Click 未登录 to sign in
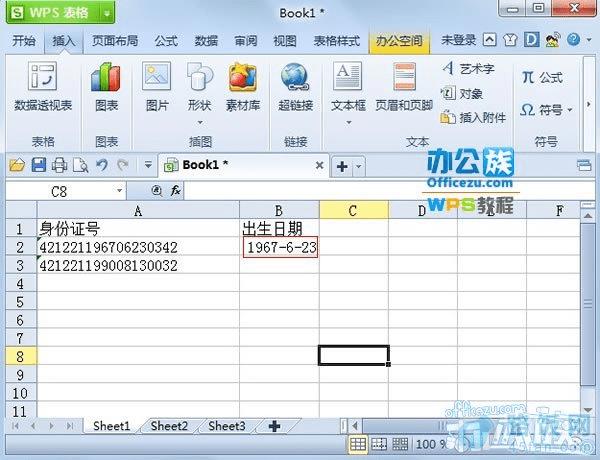The height and width of the screenshot is (460, 600). point(458,40)
